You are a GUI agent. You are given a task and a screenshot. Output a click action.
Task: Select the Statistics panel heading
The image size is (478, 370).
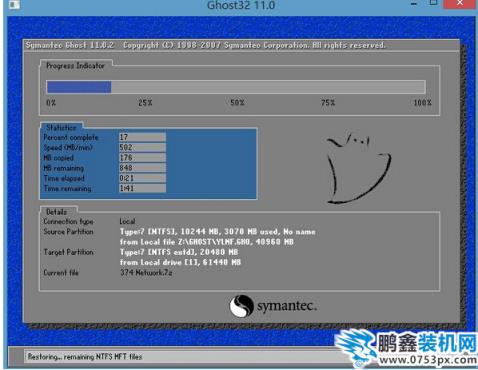[61, 128]
